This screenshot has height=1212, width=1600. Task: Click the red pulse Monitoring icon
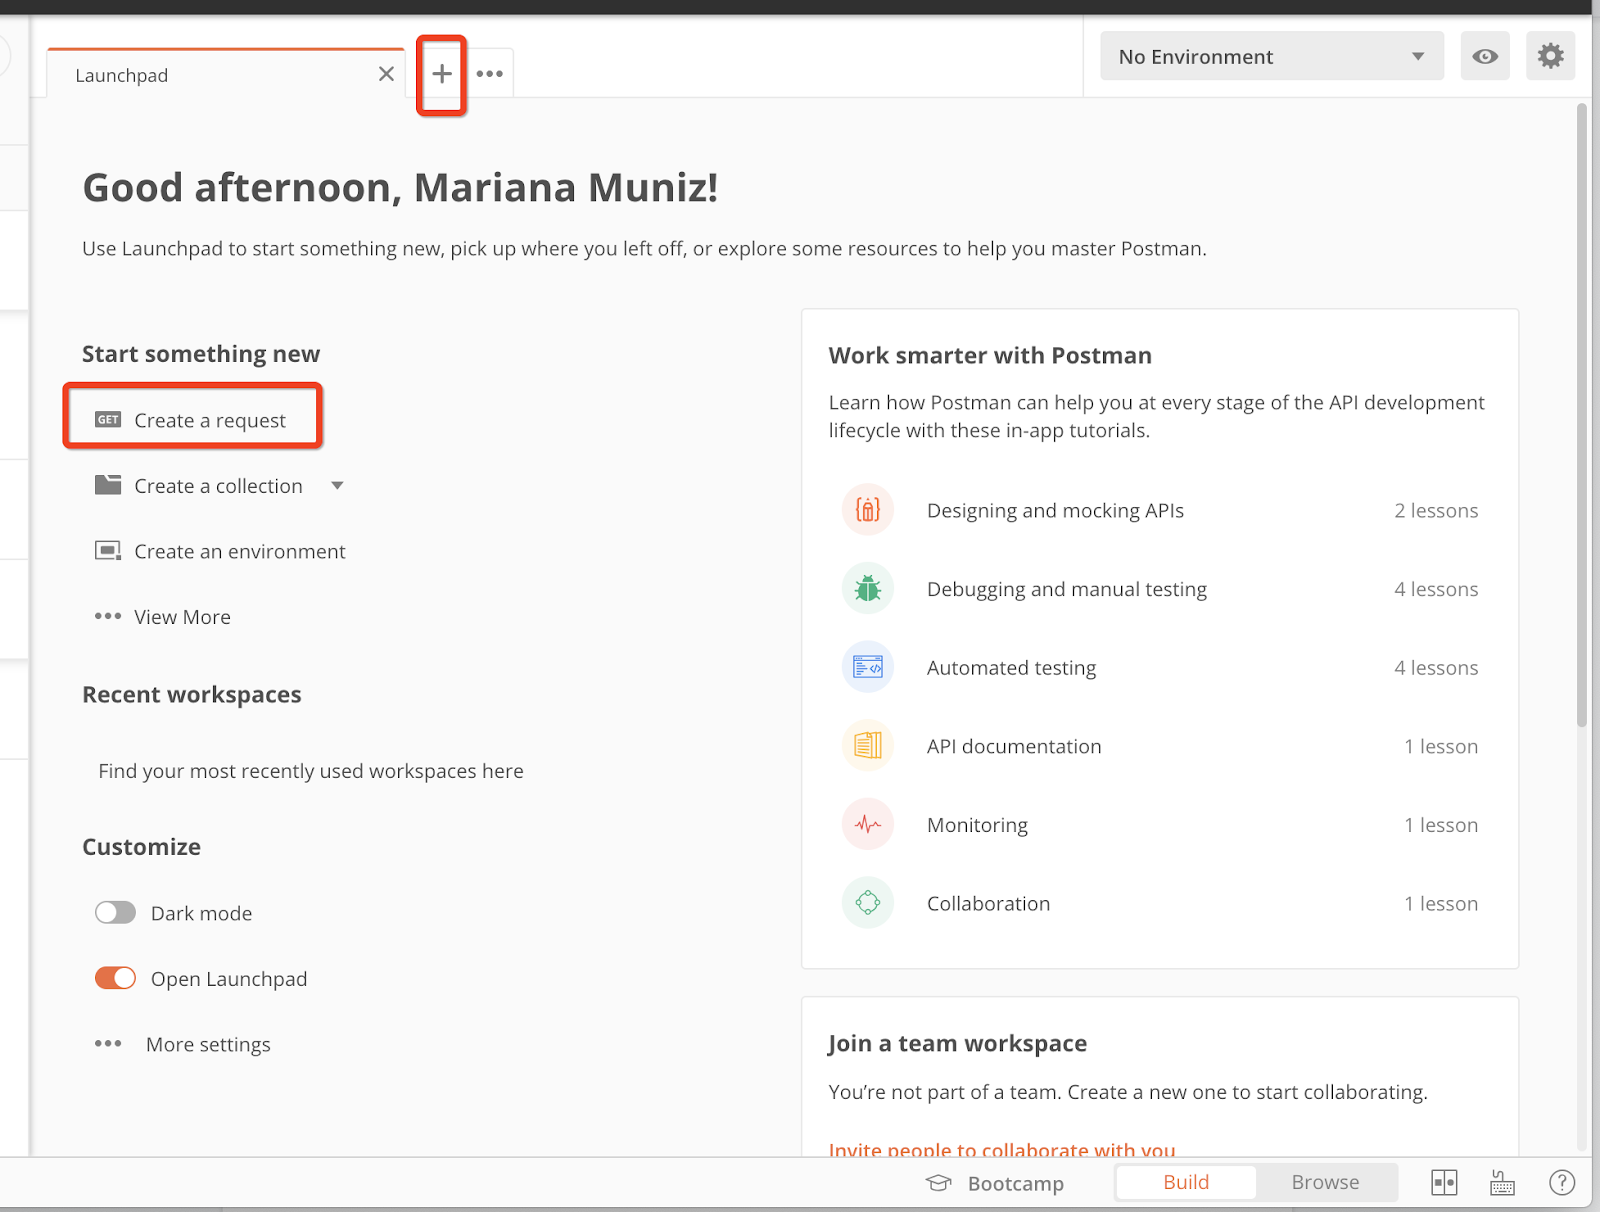[868, 824]
